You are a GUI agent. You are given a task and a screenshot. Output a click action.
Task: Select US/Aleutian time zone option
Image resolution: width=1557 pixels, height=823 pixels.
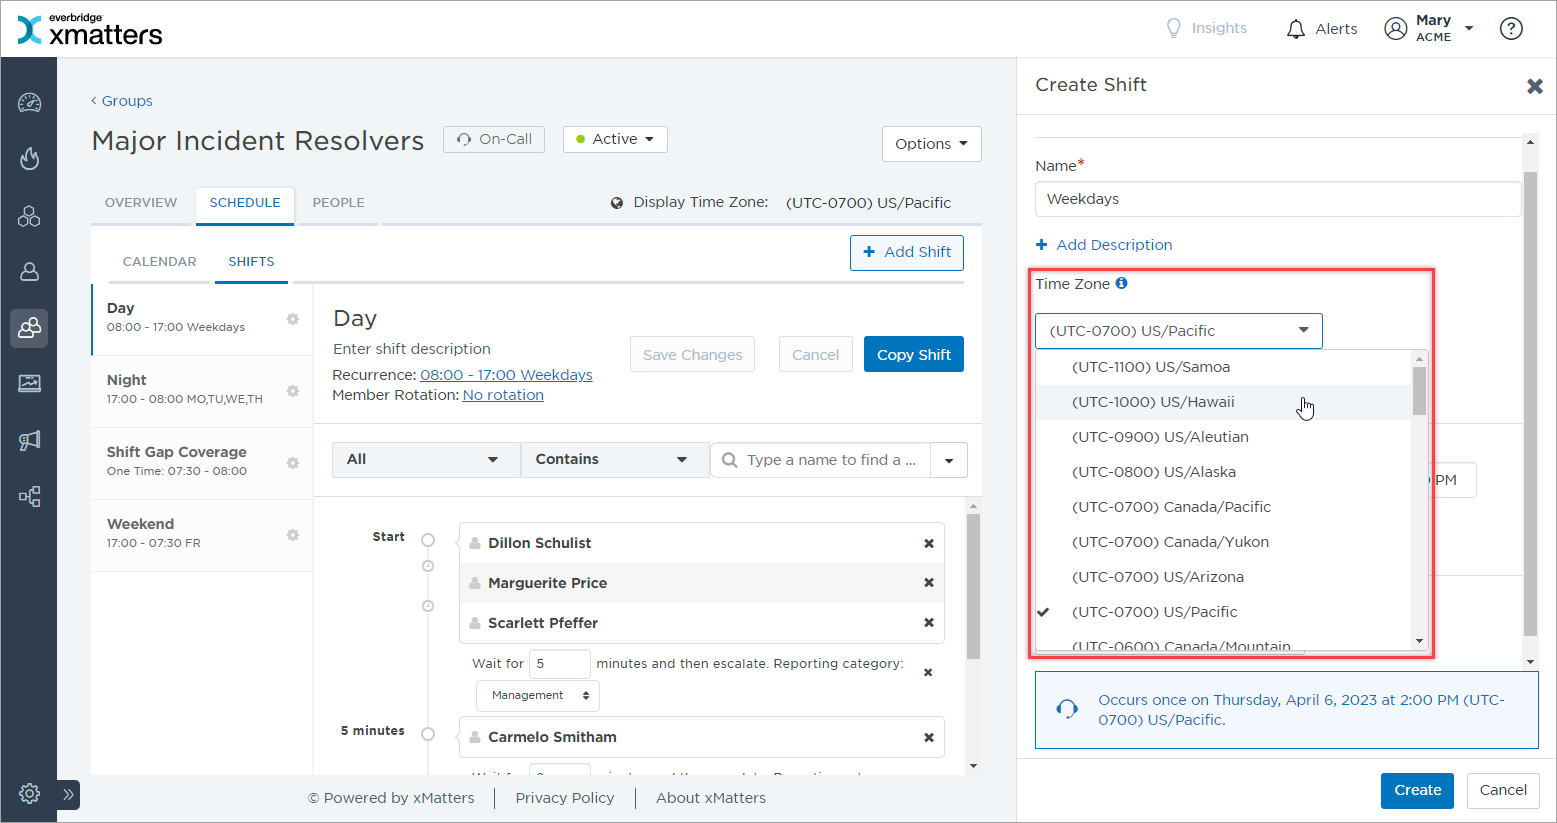[1223, 437]
